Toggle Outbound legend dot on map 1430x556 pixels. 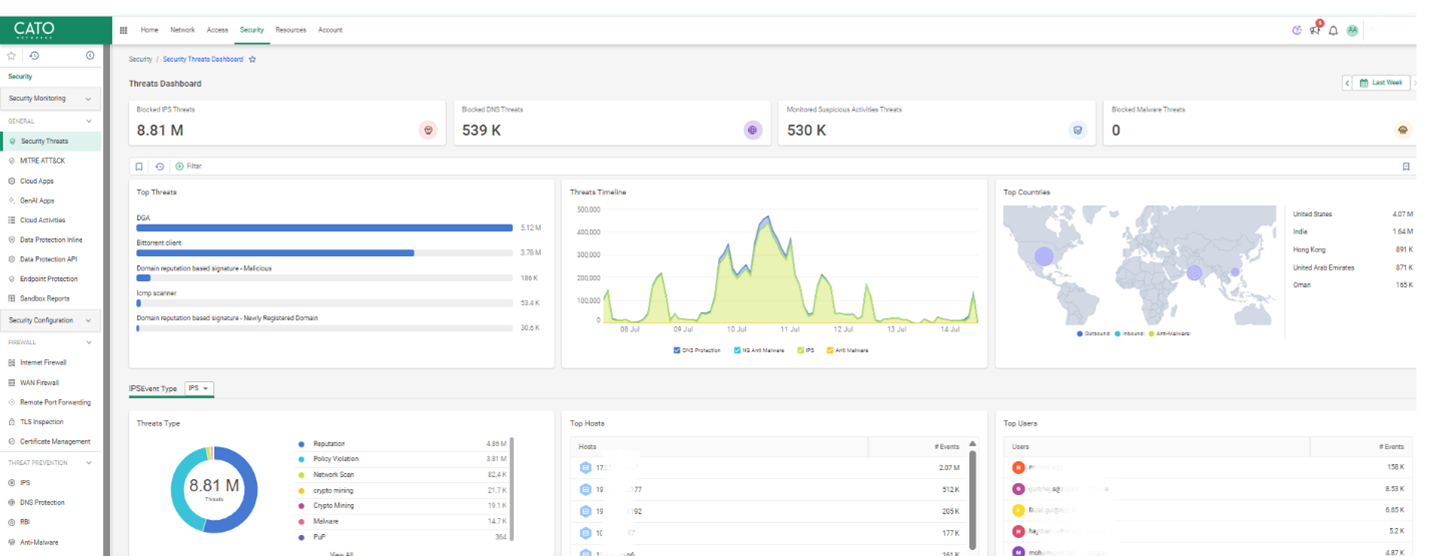pyautogui.click(x=1082, y=332)
